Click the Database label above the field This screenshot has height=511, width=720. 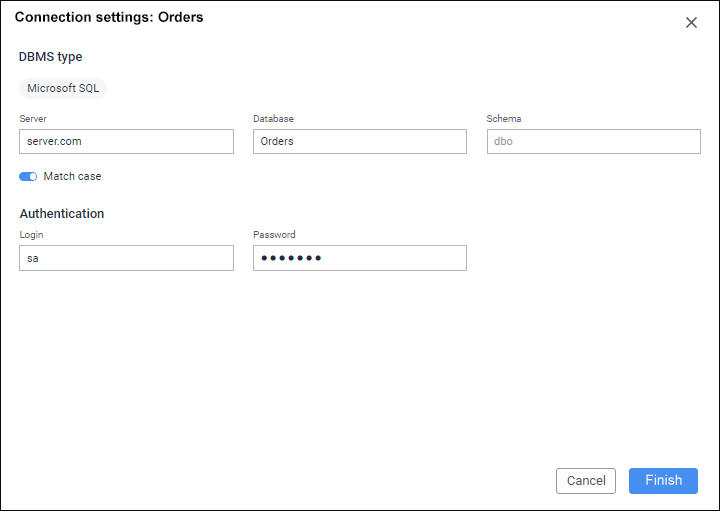(273, 118)
